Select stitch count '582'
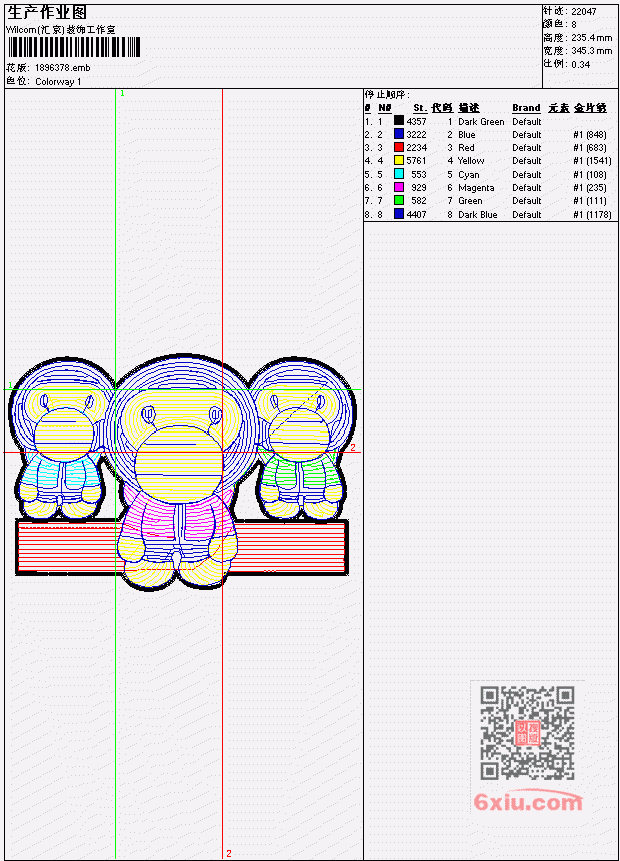This screenshot has width=620, height=861. click(418, 201)
